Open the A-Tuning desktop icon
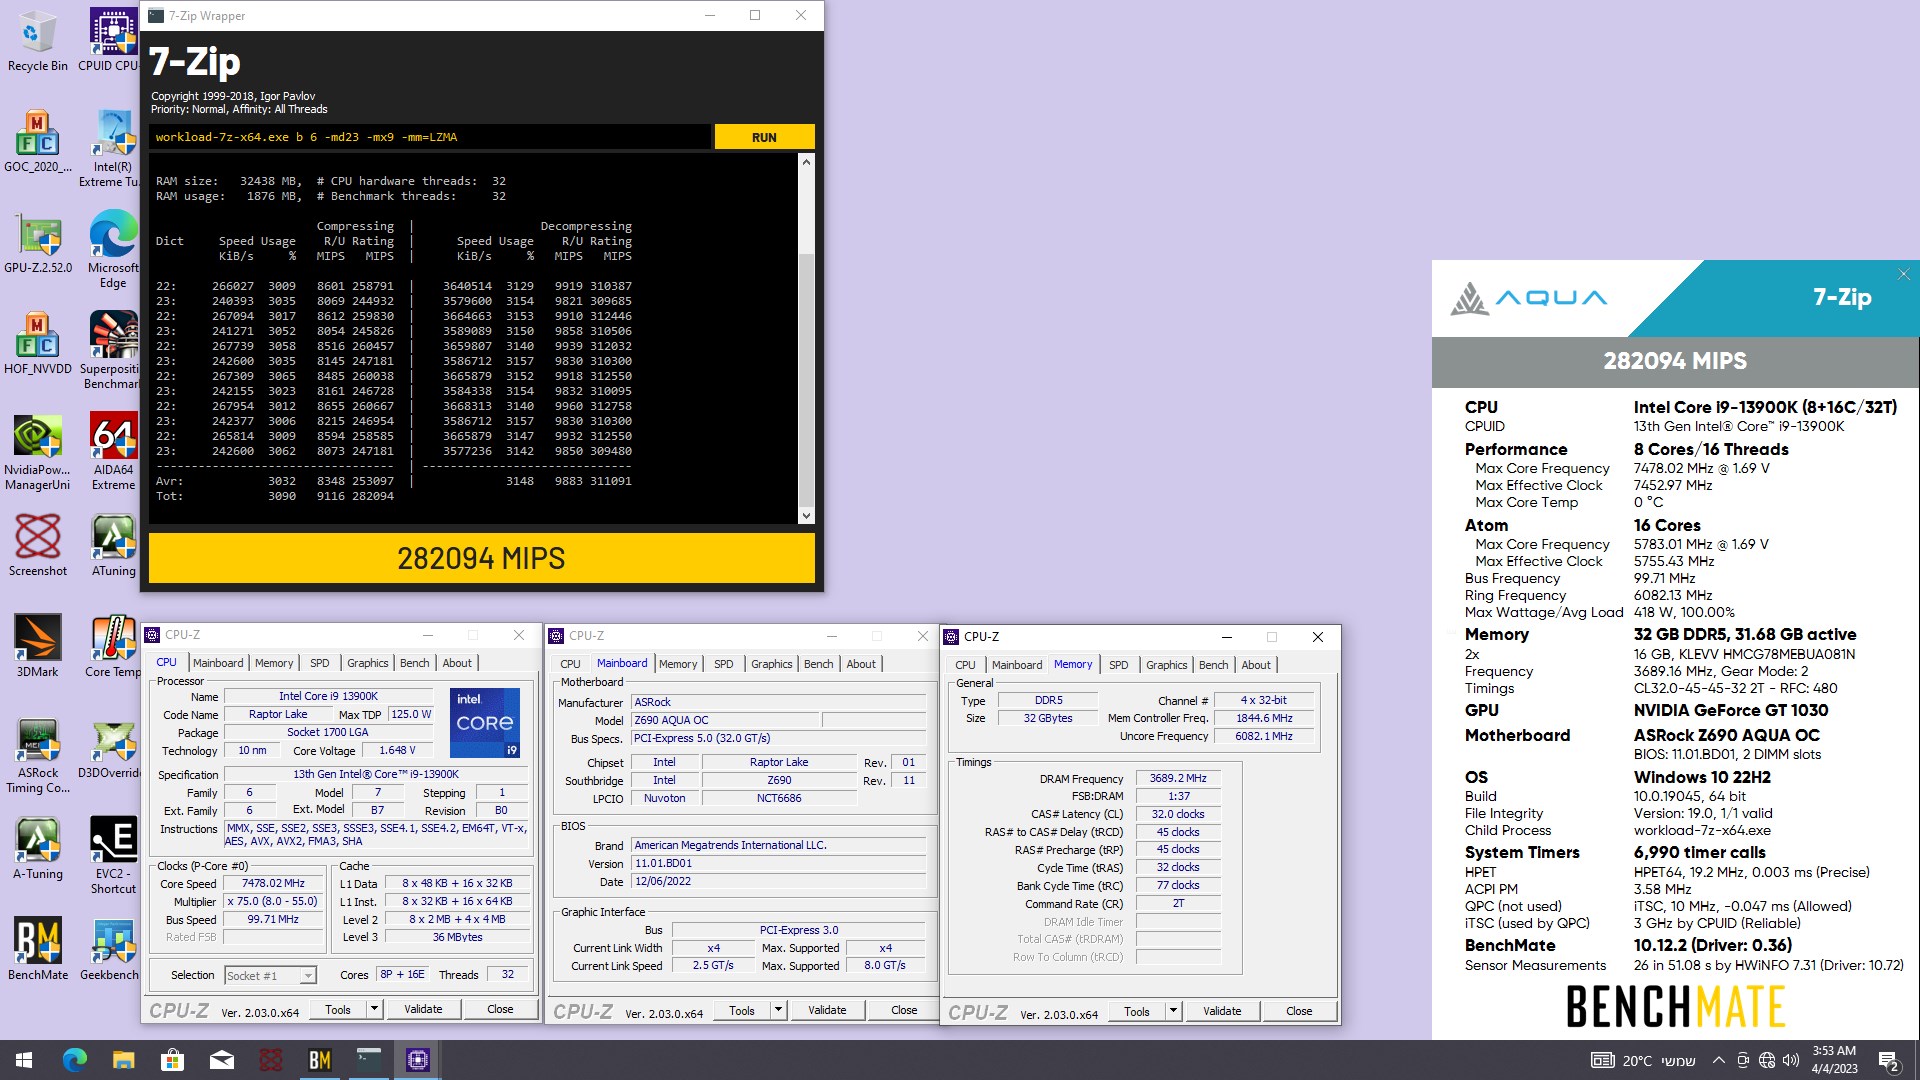The height and width of the screenshot is (1080, 1920). 37,849
